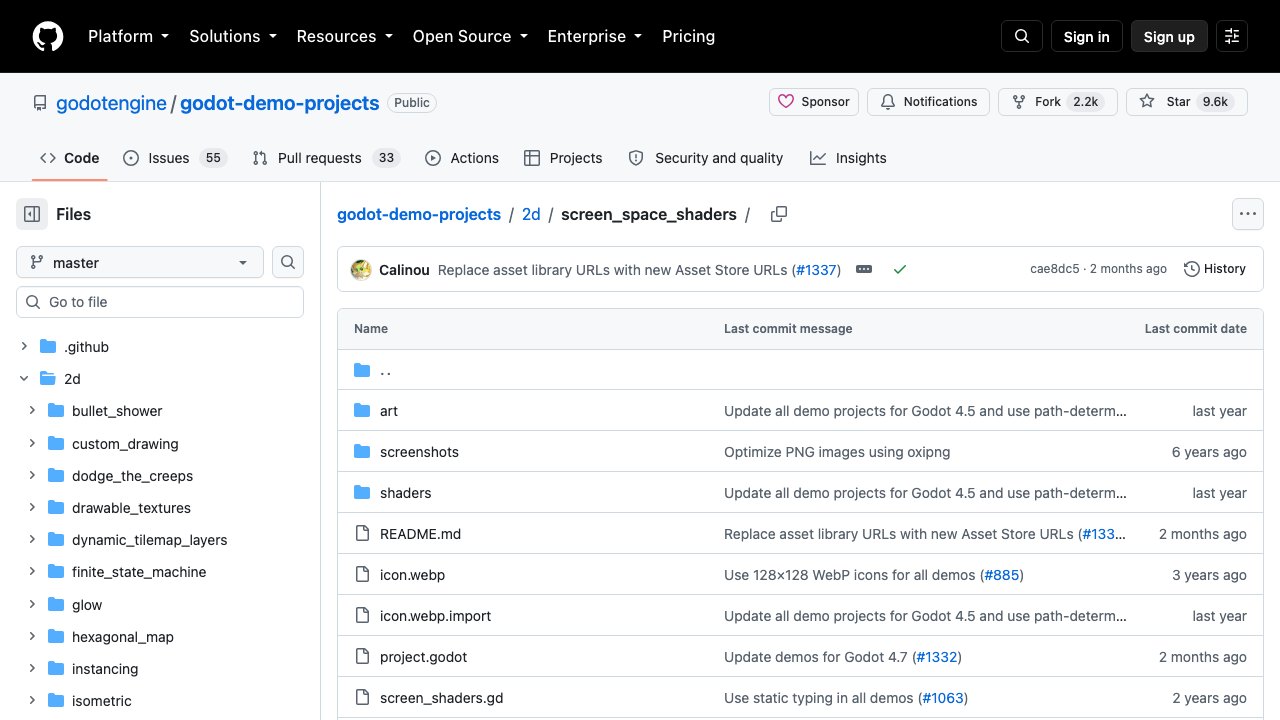Switch to the Issues tab
Image resolution: width=1280 pixels, height=720 pixels.
coord(175,158)
